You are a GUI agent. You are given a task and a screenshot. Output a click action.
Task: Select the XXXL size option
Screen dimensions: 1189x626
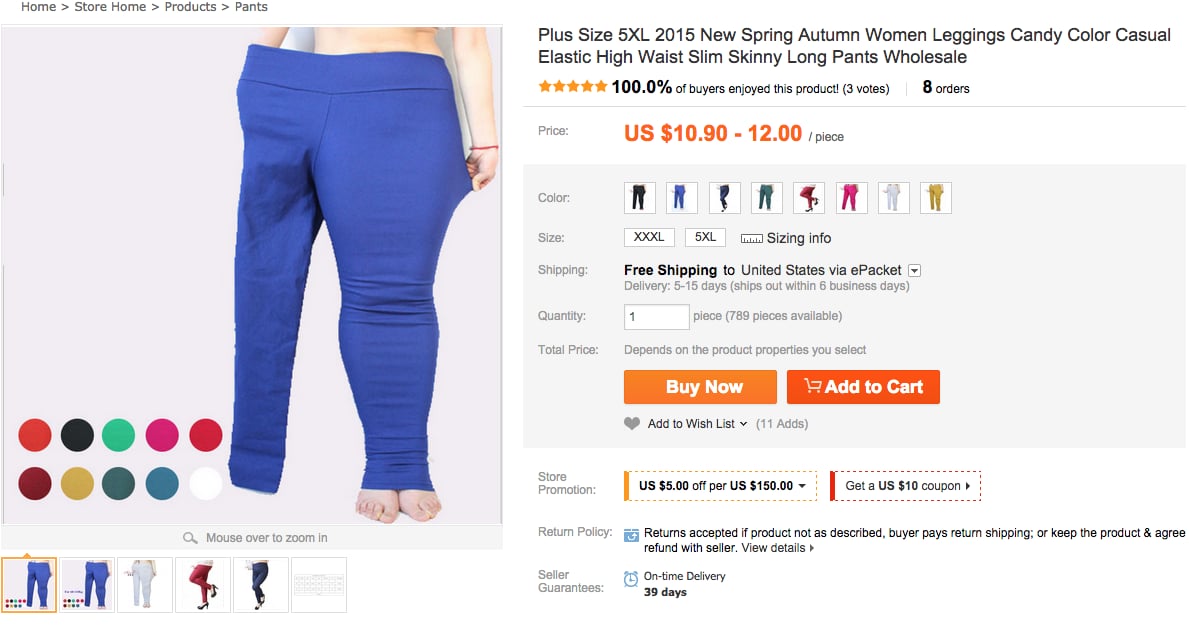[649, 237]
